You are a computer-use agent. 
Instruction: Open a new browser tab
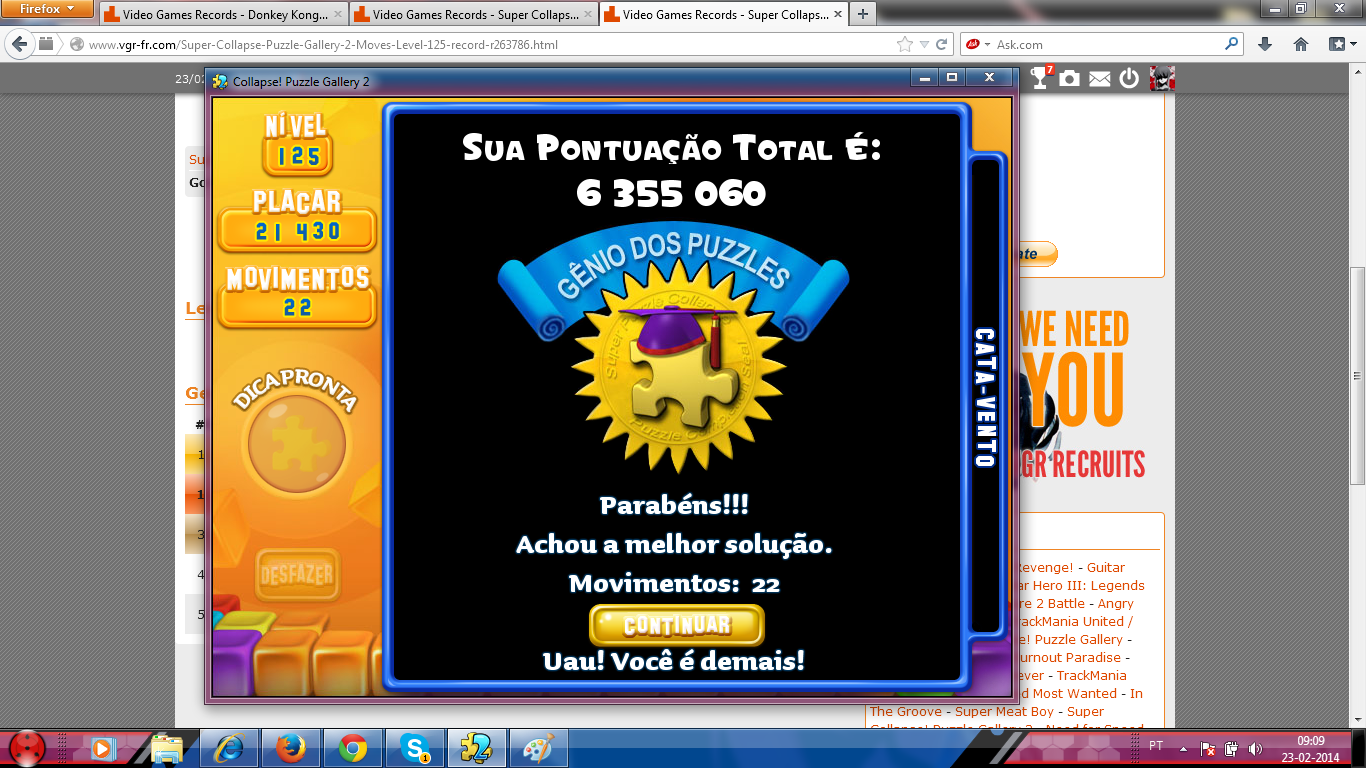pos(862,14)
